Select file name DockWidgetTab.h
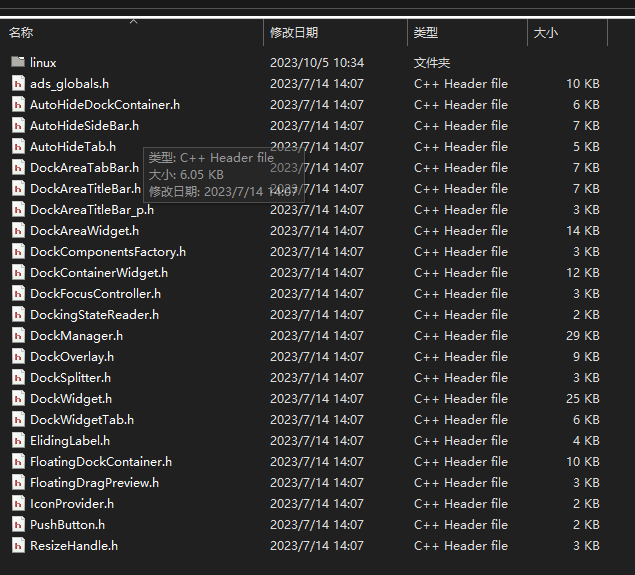The height and width of the screenshot is (575, 635). click(82, 420)
